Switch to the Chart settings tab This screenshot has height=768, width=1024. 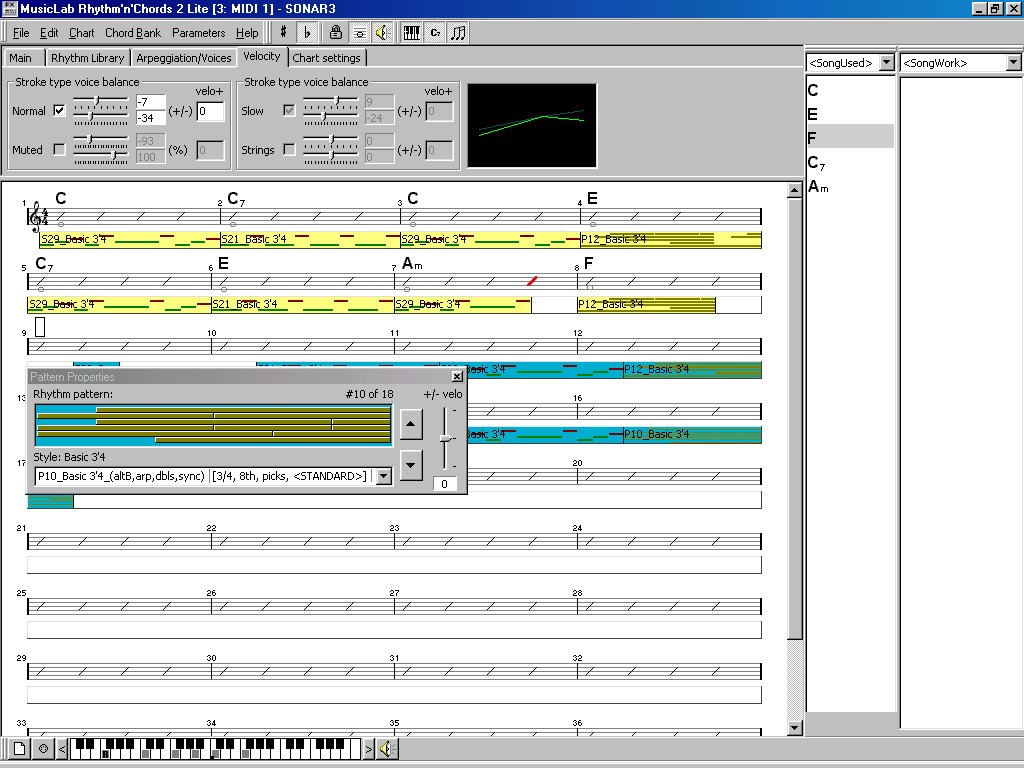coord(327,57)
